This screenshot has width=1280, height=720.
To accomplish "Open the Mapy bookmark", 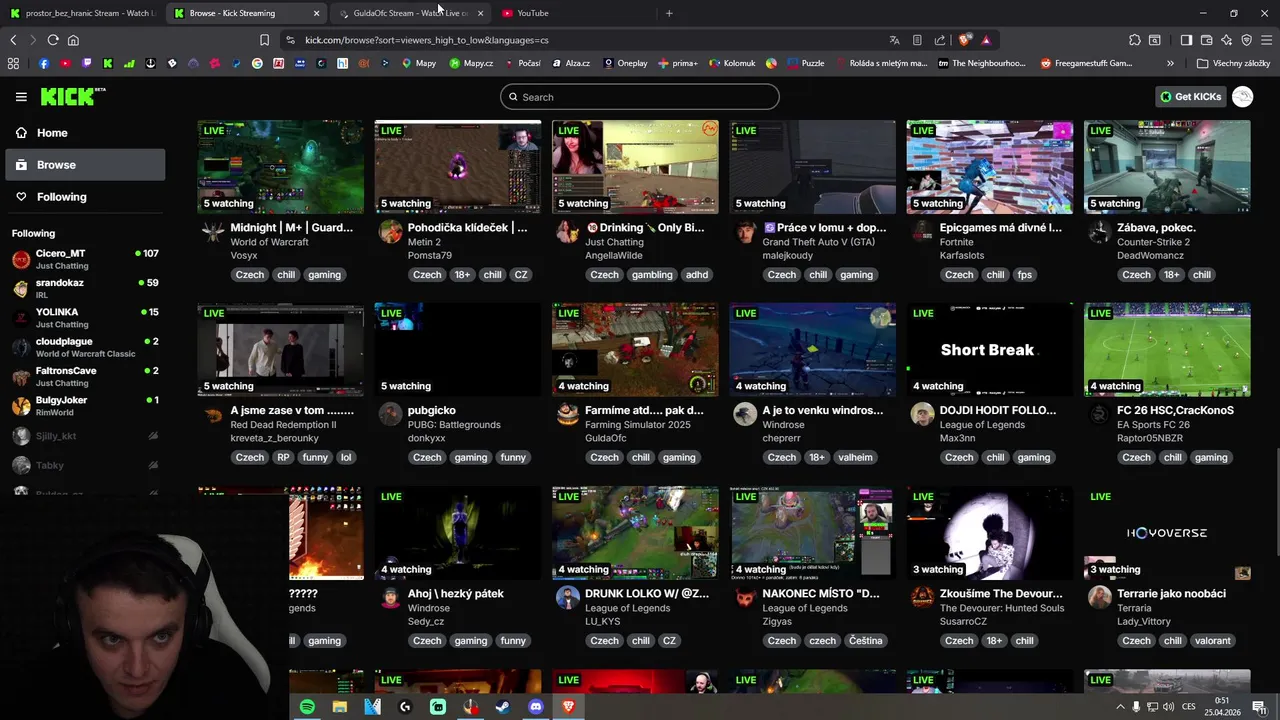I will [419, 63].
